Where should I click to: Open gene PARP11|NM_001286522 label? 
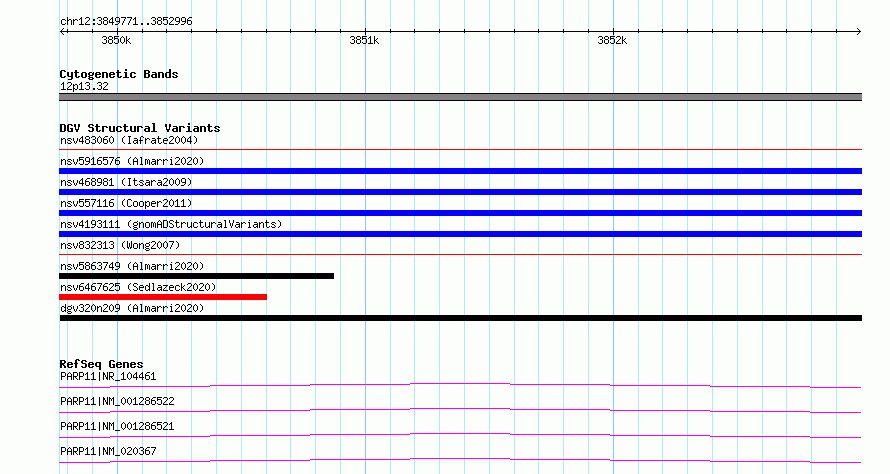(x=117, y=401)
